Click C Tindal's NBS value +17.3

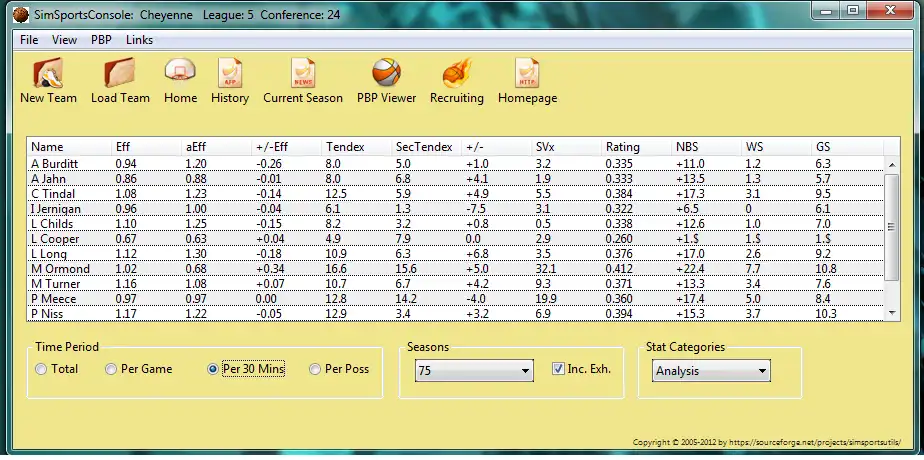[690, 194]
